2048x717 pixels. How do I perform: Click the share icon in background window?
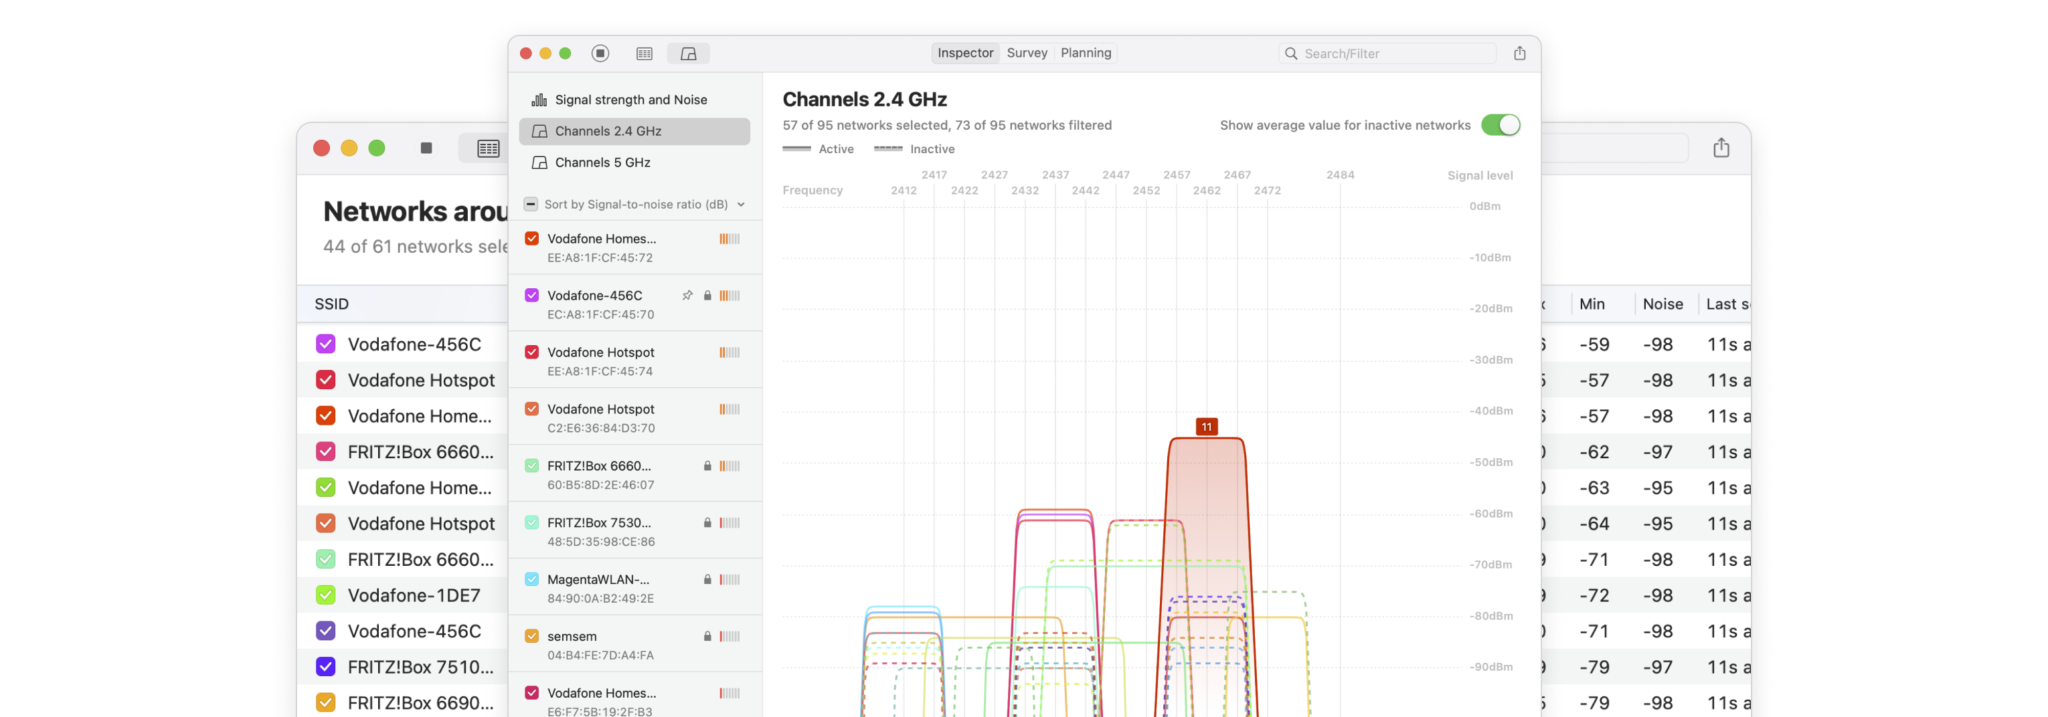[1721, 148]
